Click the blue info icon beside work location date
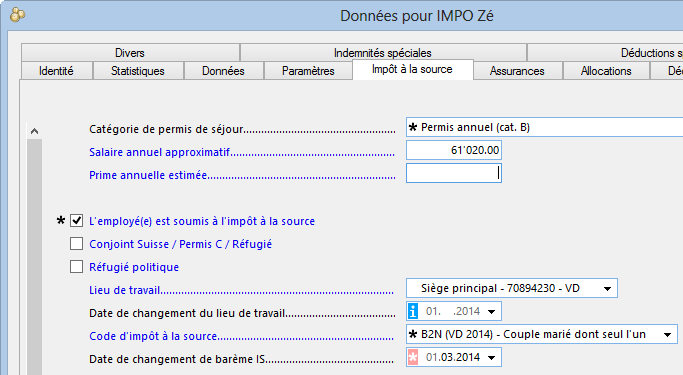 coord(413,311)
